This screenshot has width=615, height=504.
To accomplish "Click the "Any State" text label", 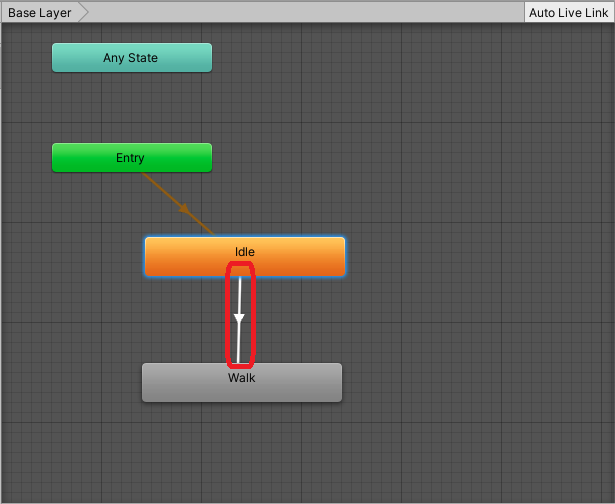I will (x=130, y=58).
